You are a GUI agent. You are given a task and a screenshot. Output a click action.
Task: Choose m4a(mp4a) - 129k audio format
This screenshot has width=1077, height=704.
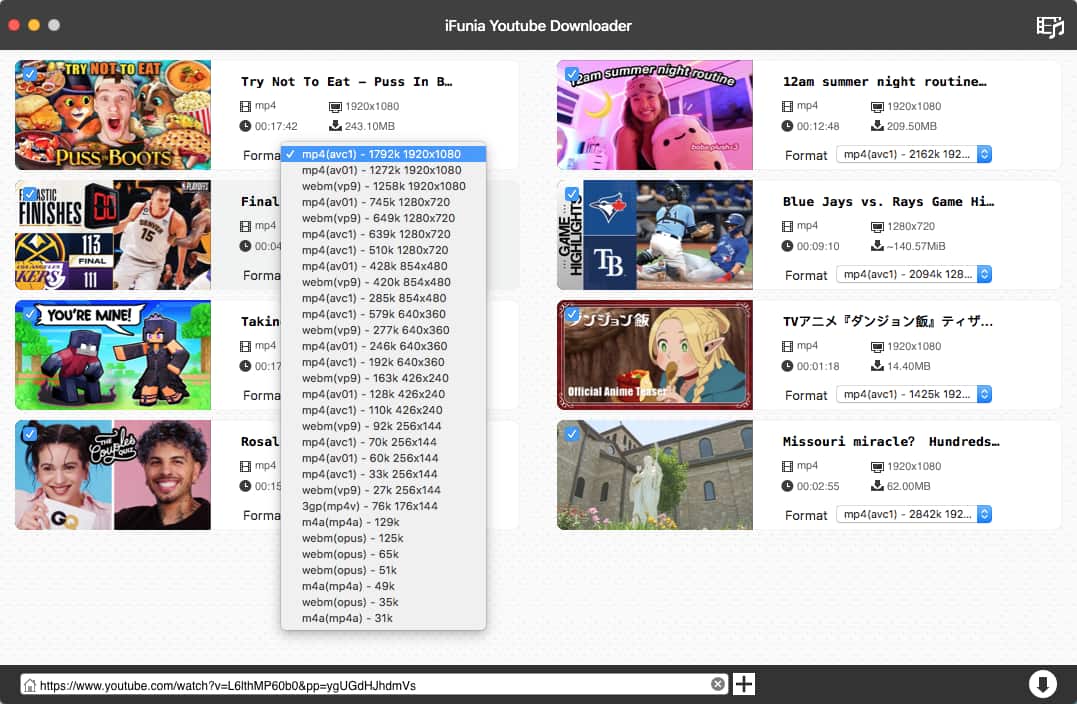350,522
